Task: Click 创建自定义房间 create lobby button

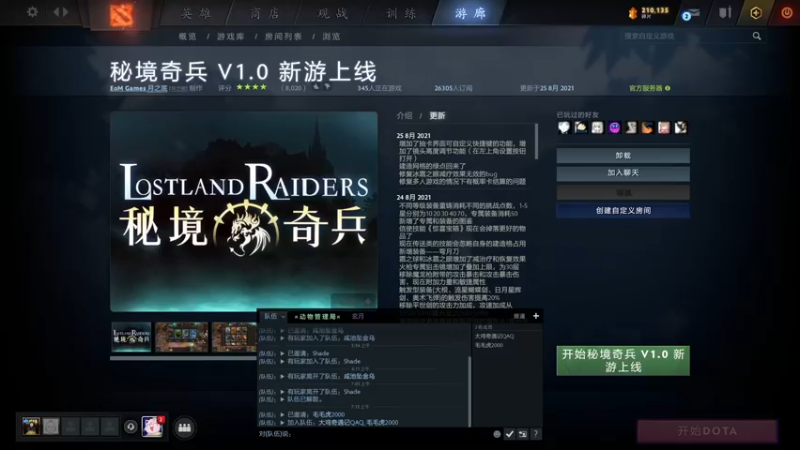Action: point(623,210)
